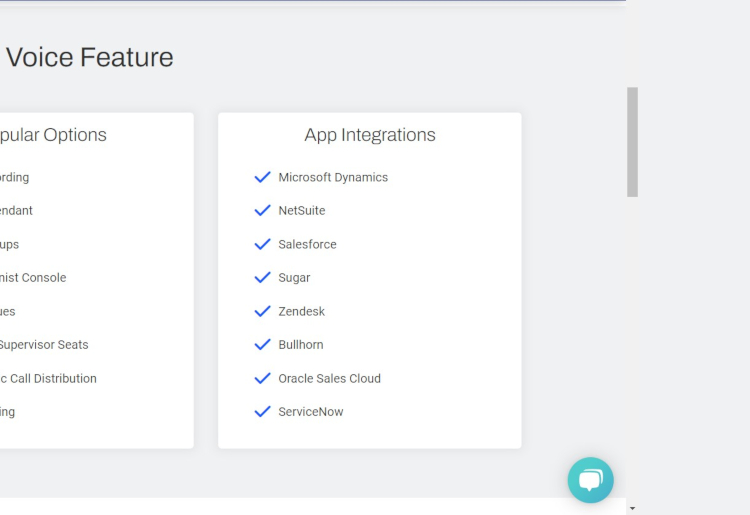Select the Console option text
This screenshot has width=750, height=515.
[x=44, y=278]
